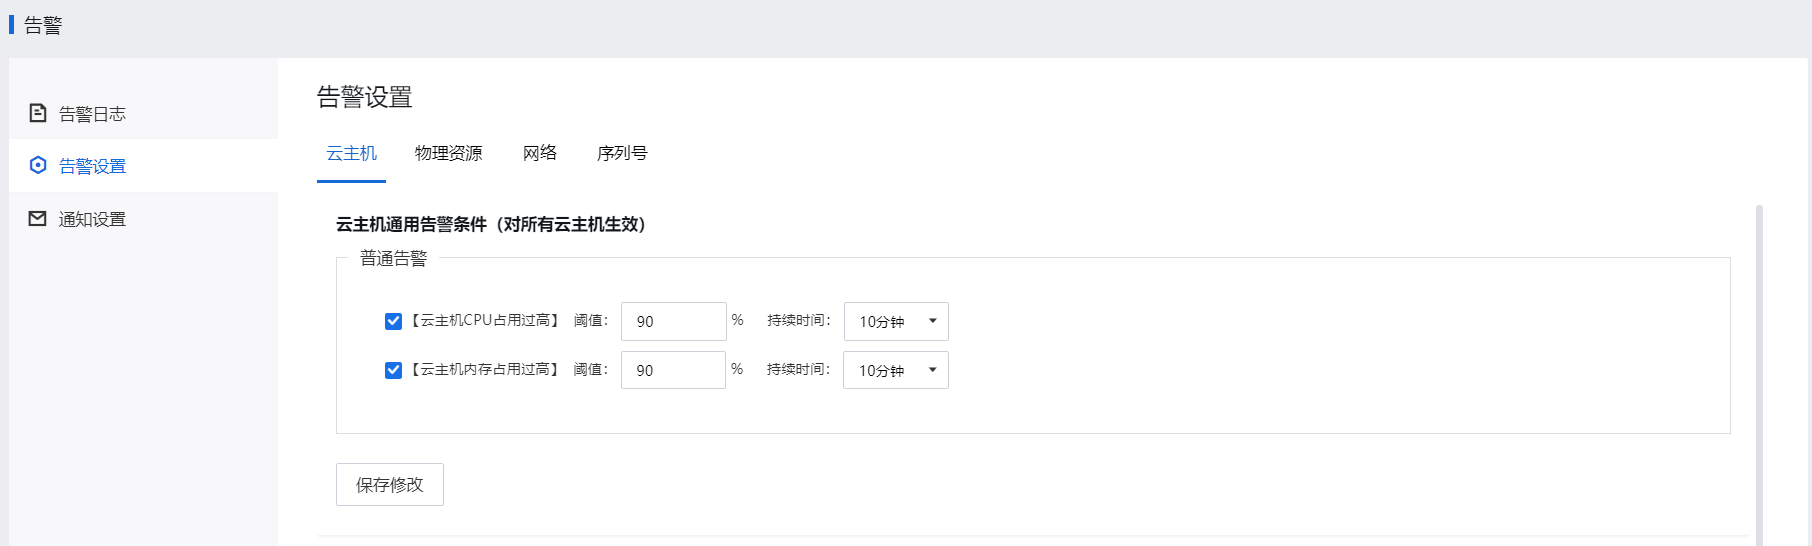The image size is (1812, 546).
Task: Click the CPU duration dropdown arrow
Action: [933, 321]
